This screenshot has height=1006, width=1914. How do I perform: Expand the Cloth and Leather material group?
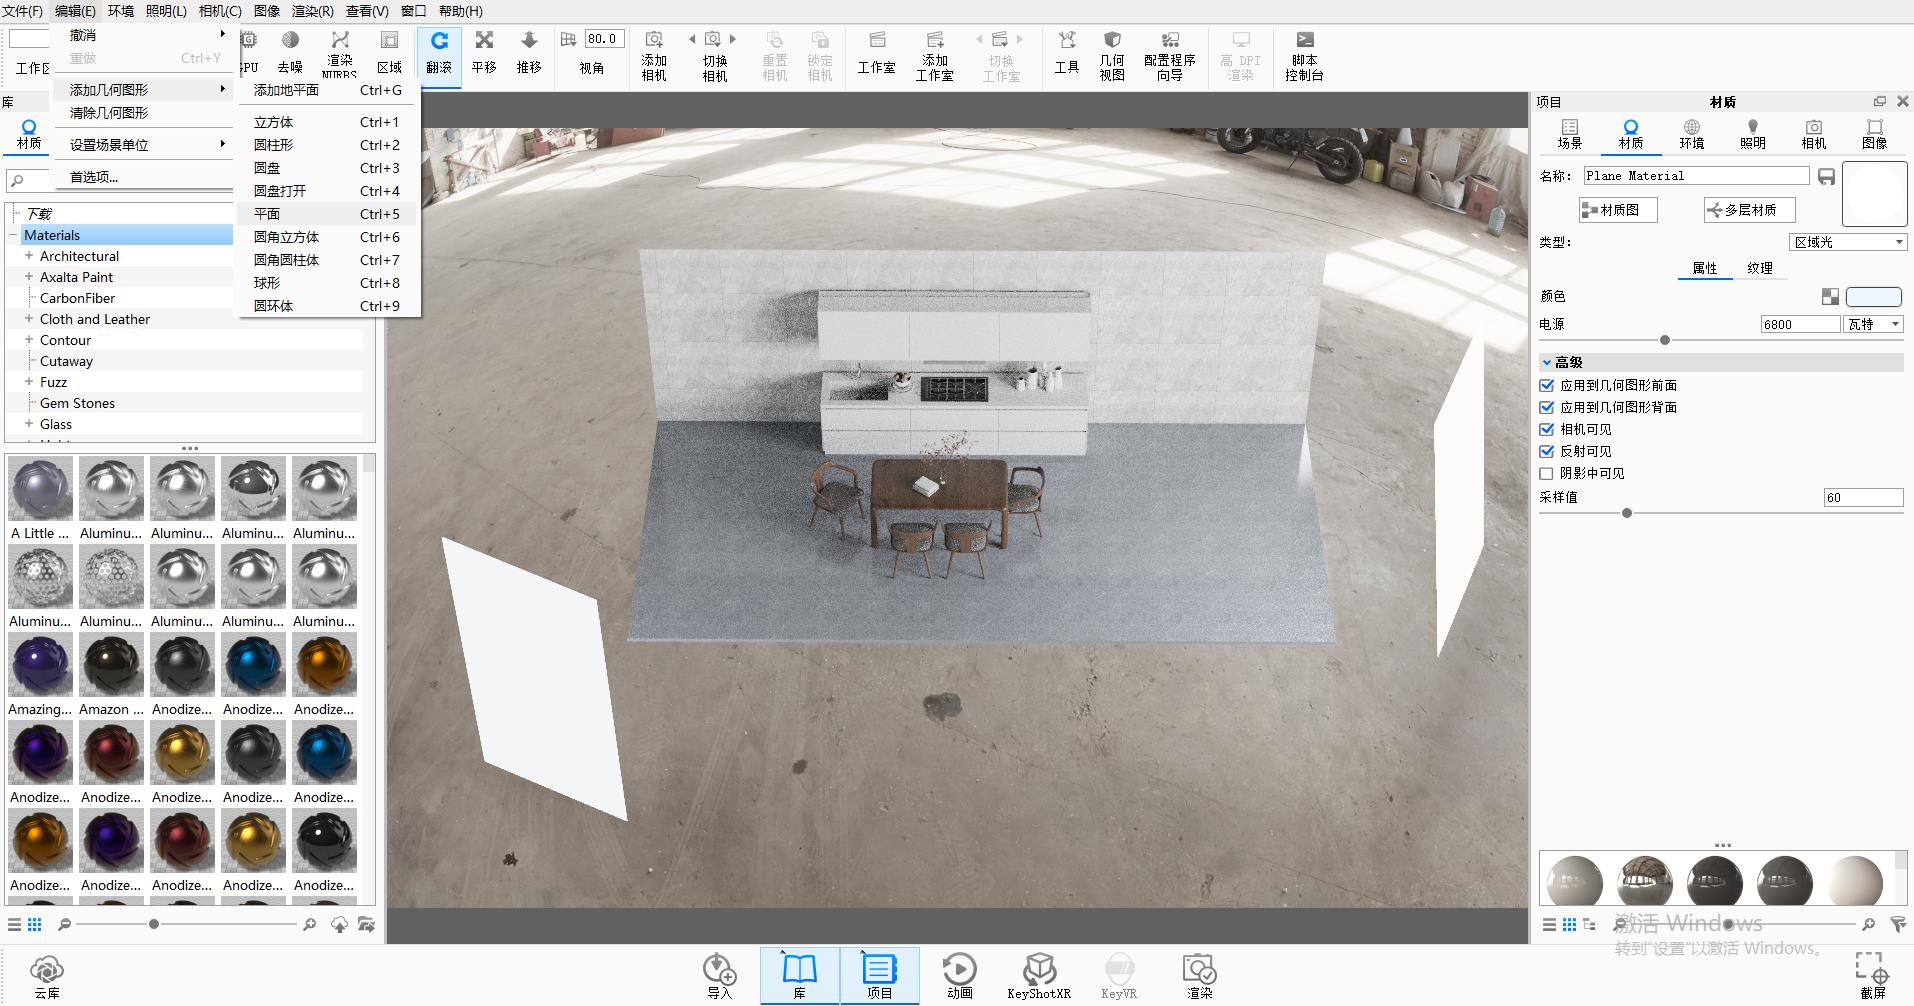27,318
